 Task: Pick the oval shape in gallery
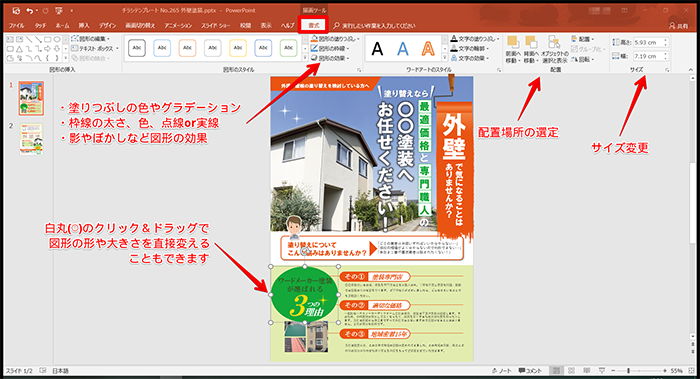(x=57, y=39)
